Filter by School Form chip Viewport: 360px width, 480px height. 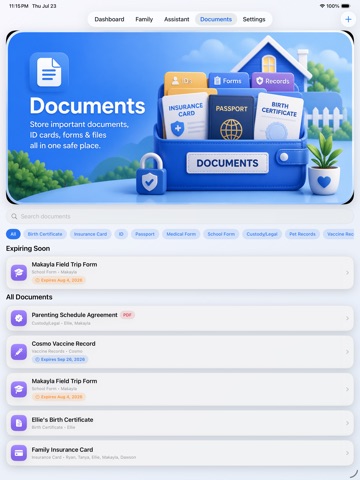[x=221, y=234]
